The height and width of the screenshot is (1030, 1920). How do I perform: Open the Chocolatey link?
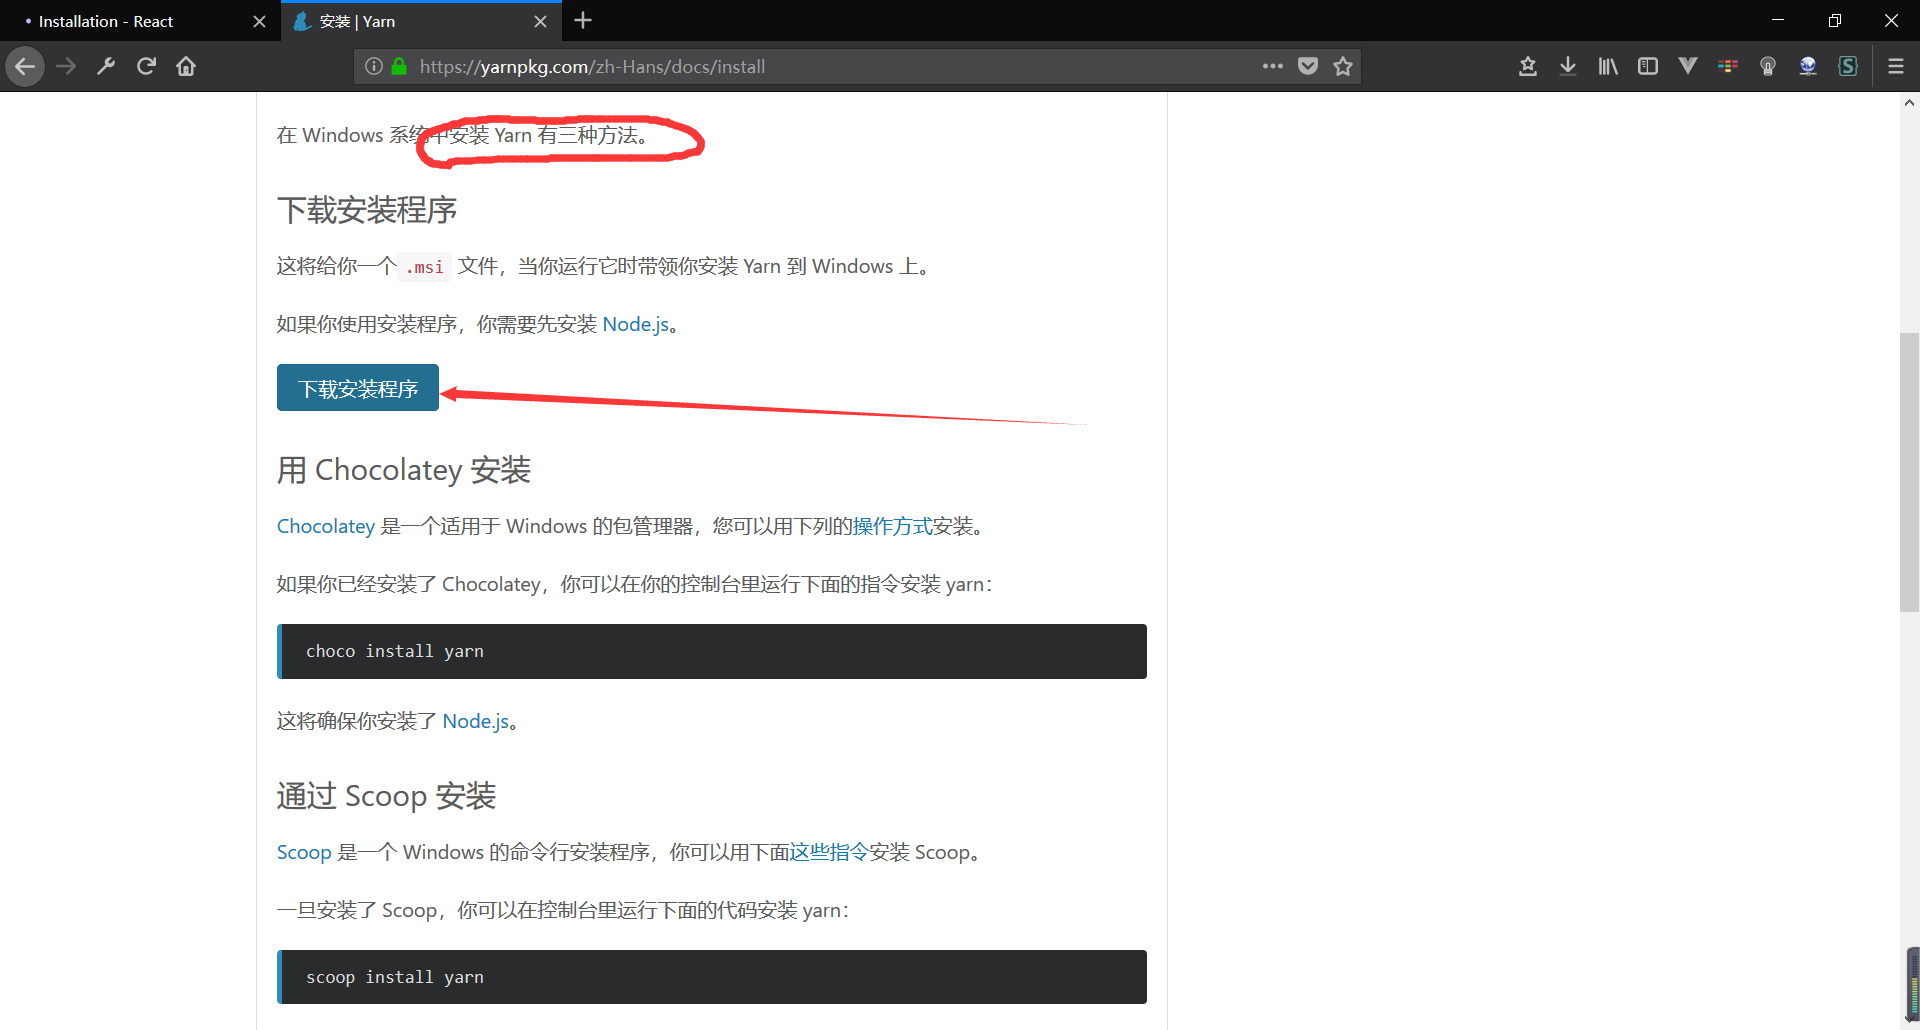click(x=326, y=526)
